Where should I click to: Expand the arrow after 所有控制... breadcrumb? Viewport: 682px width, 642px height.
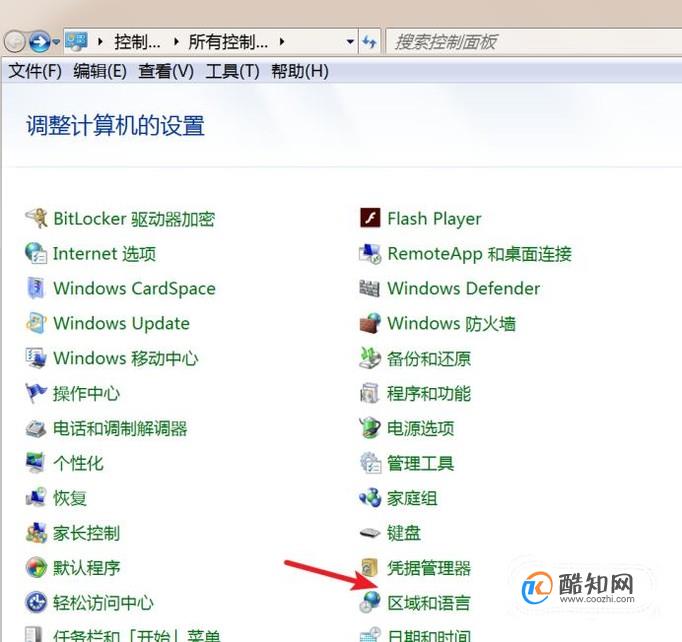tap(282, 42)
